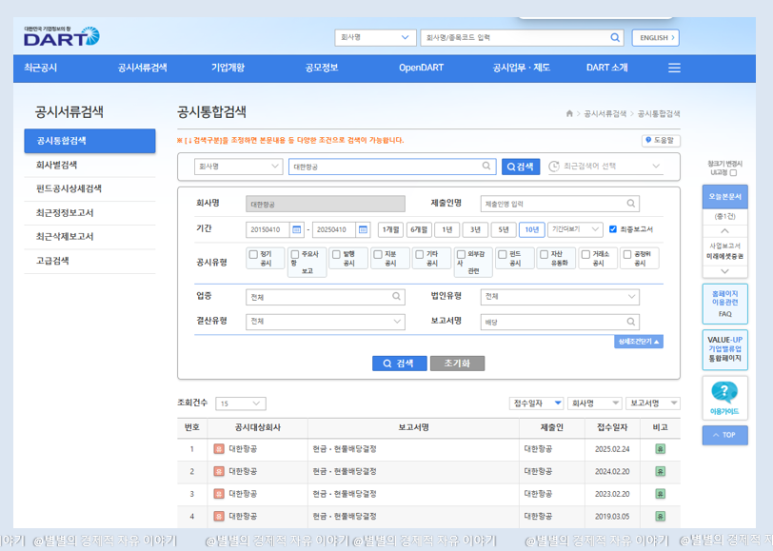
Task: Click the red market icon in row 4
Action: 219,517
